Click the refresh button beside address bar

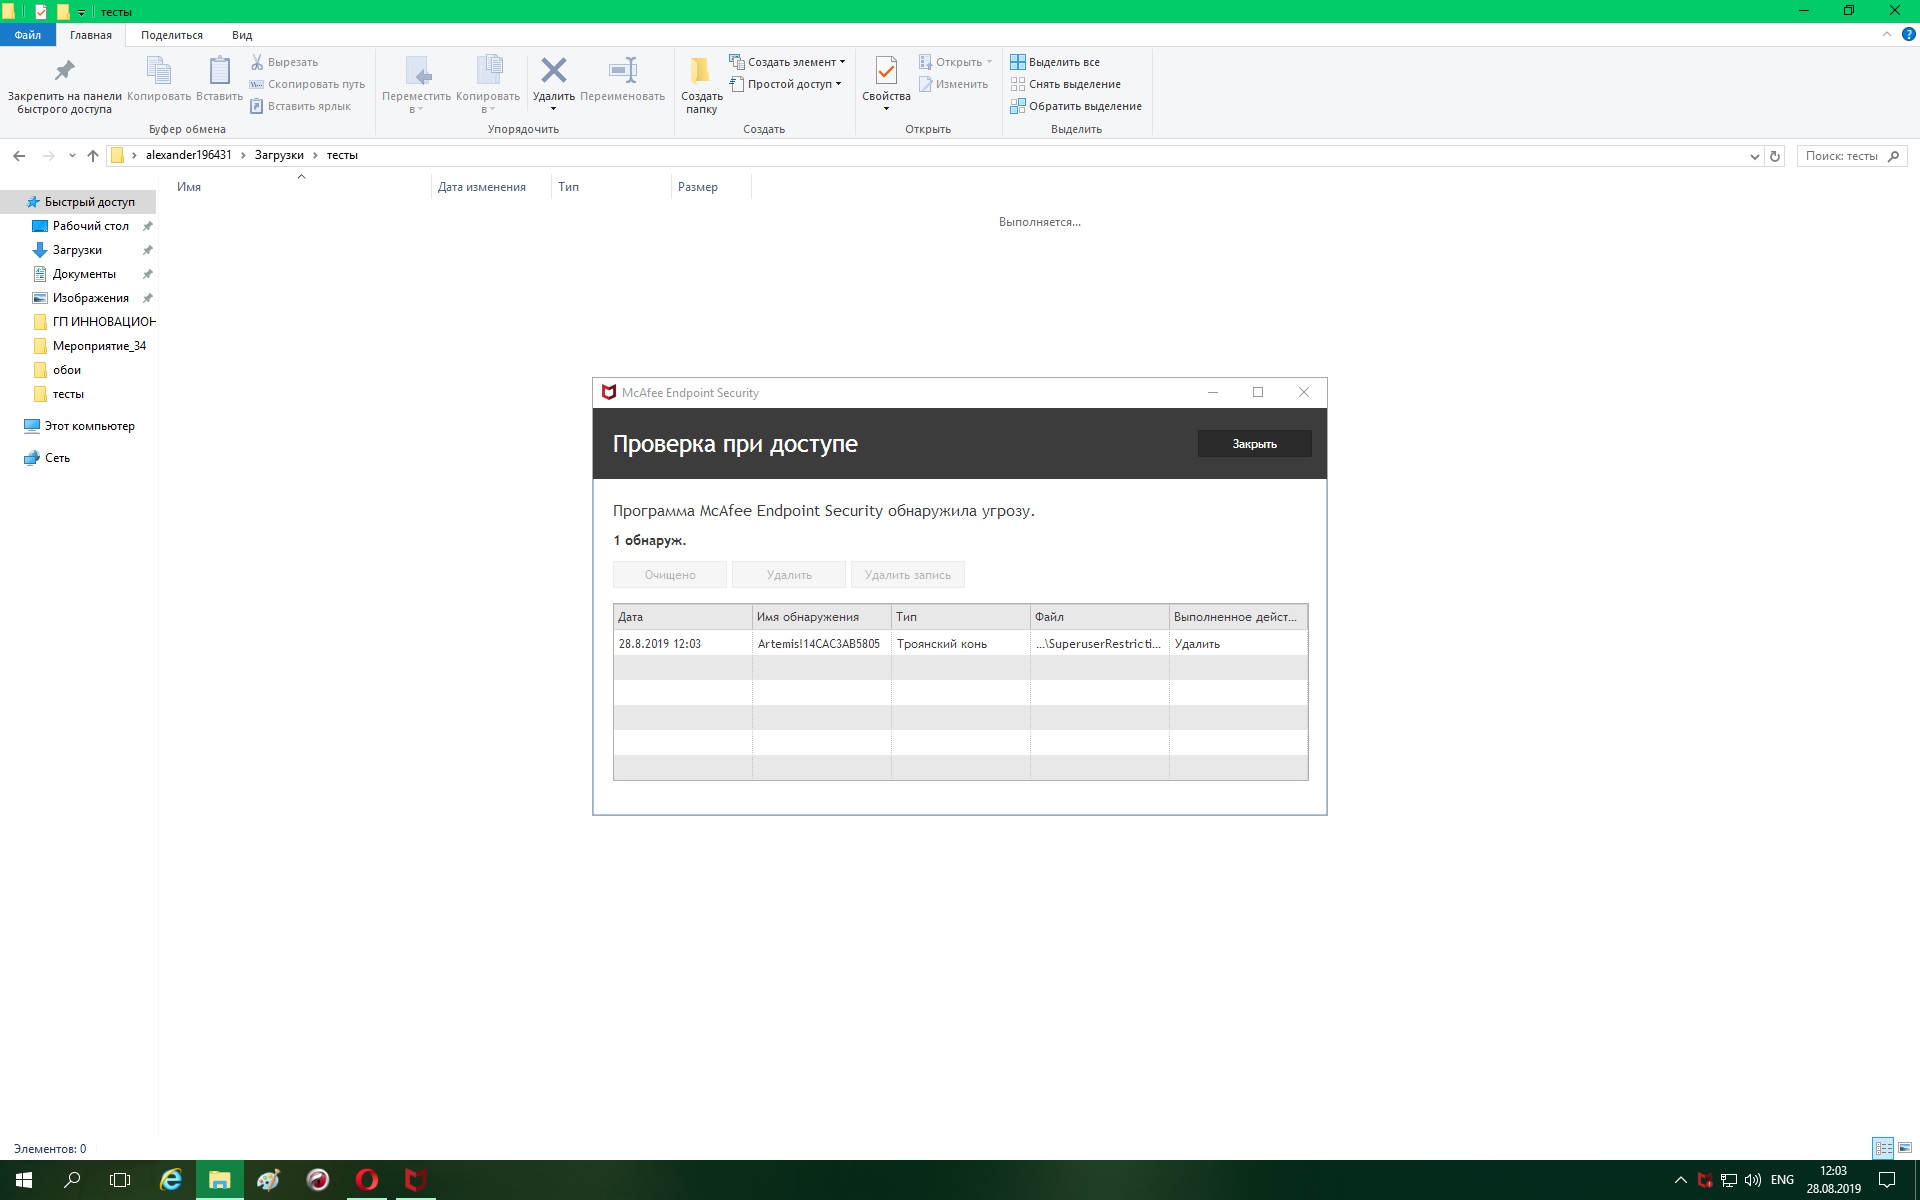coord(1775,156)
